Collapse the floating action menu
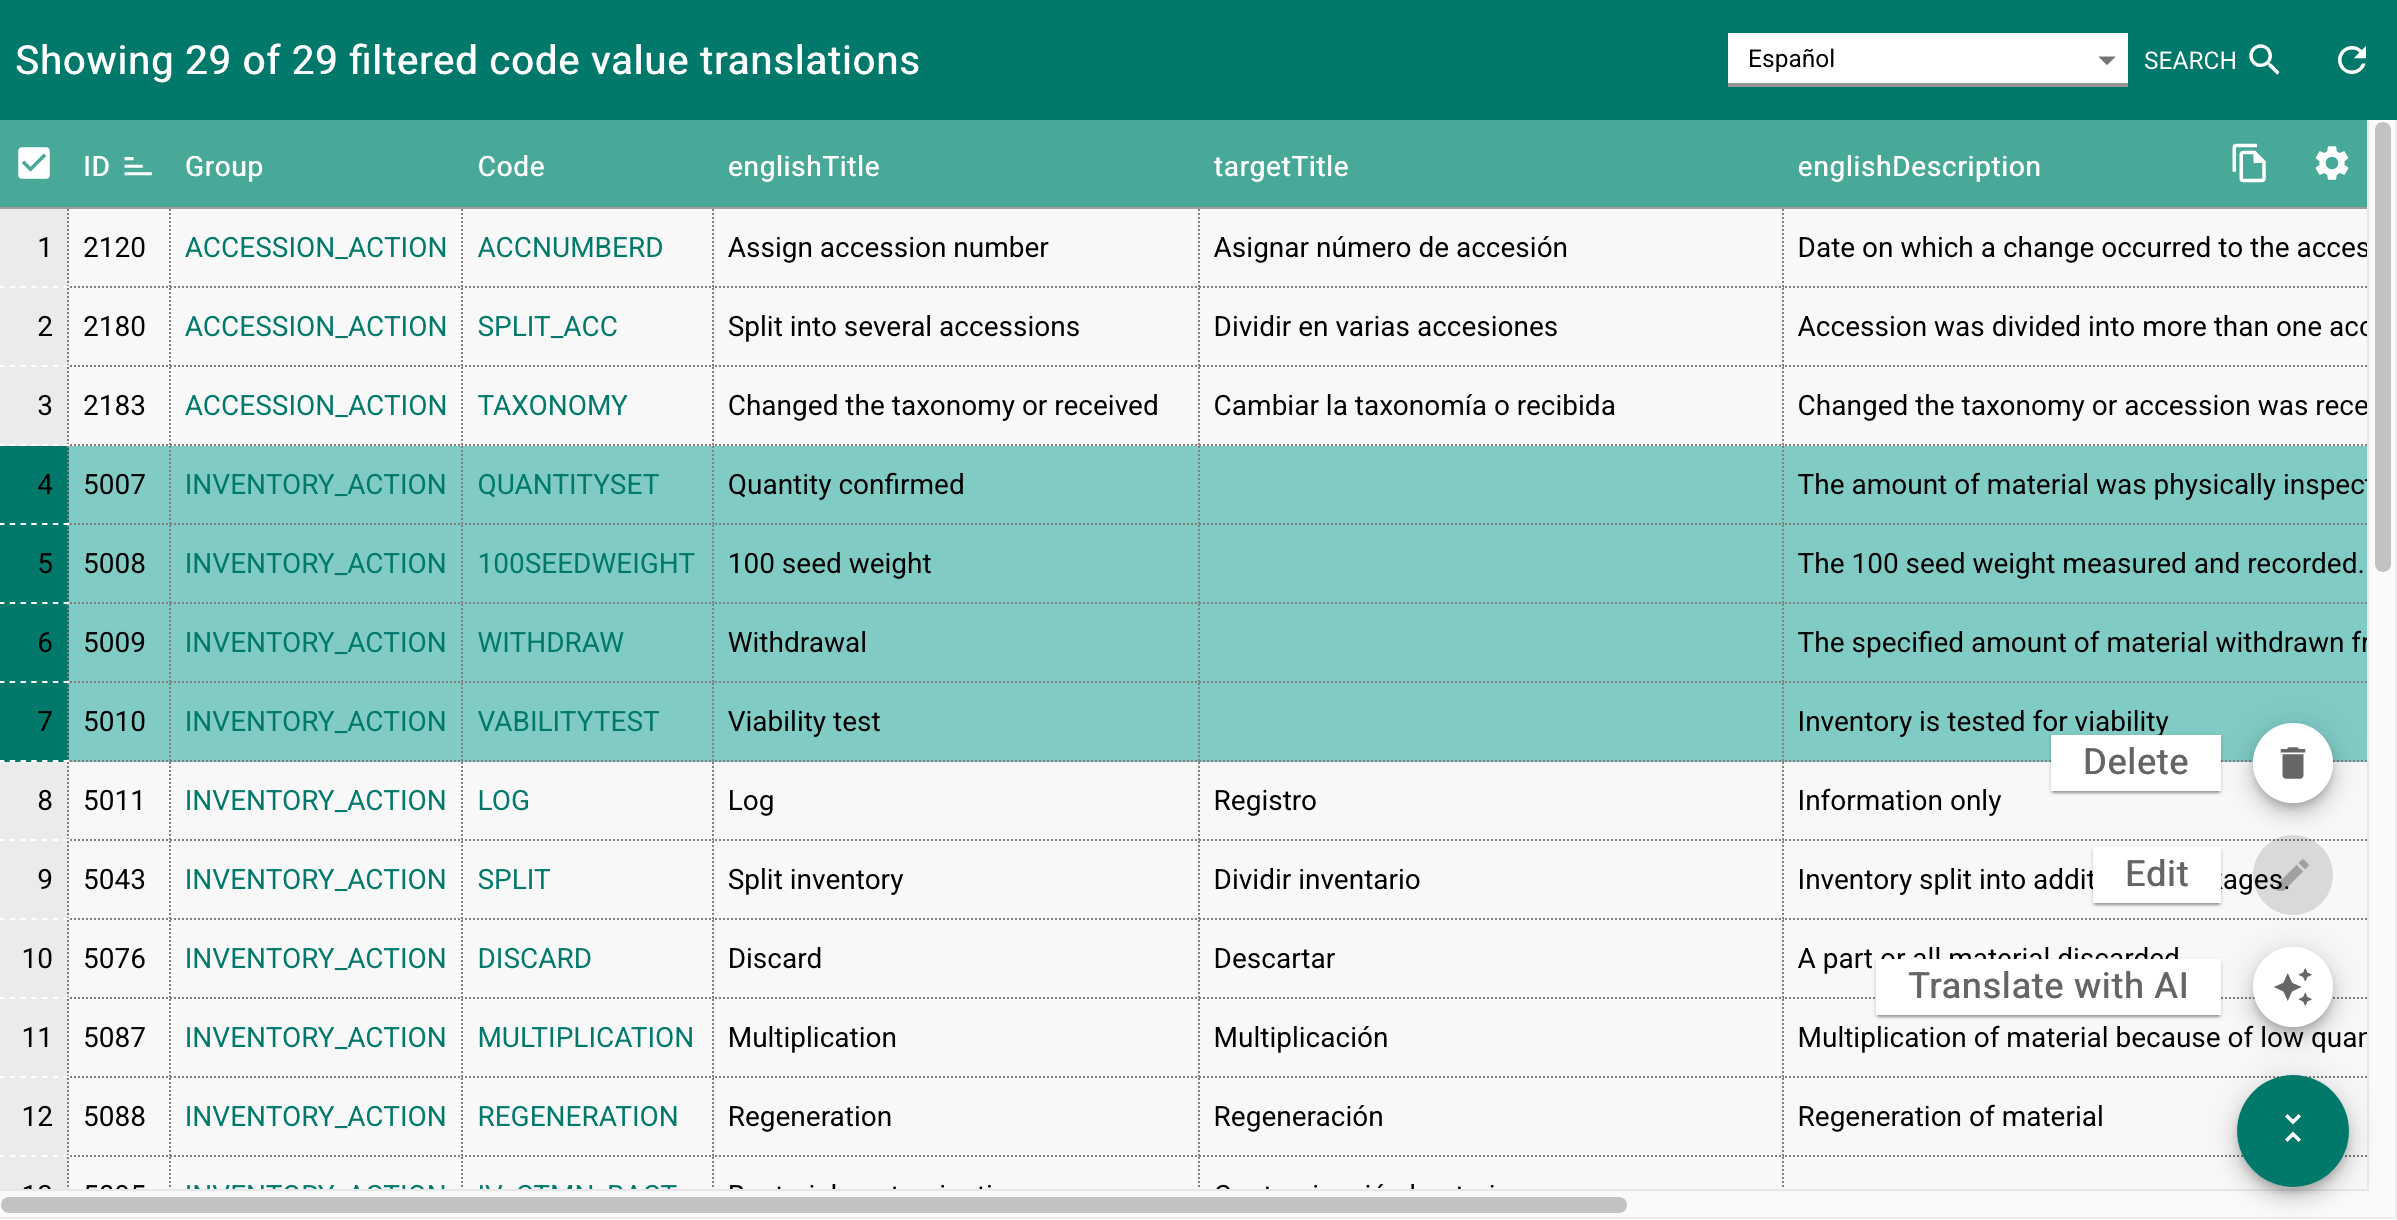 [2293, 1131]
